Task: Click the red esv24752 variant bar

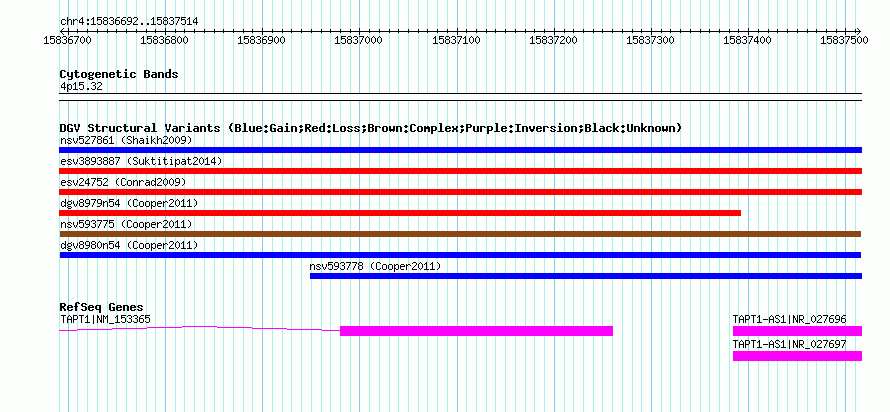Action: coord(460,192)
